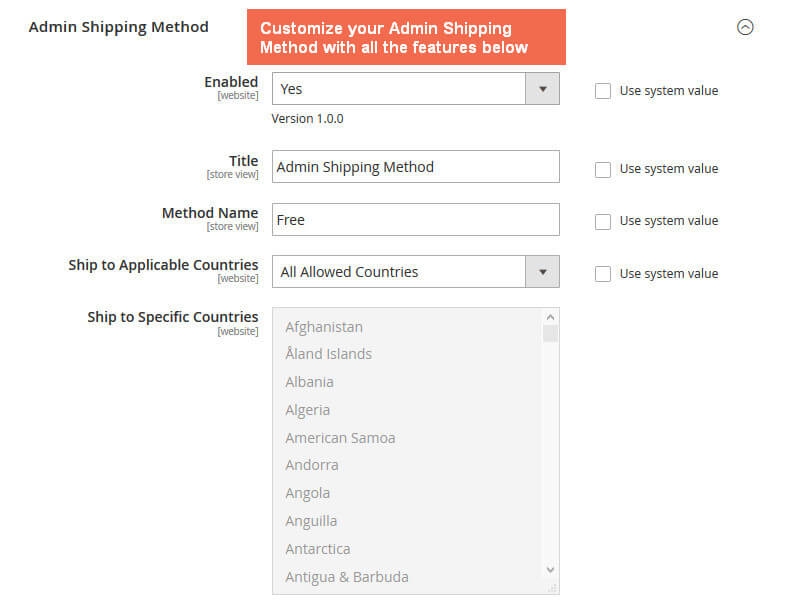Click the Title input field
This screenshot has height=615, width=792.
coord(415,167)
